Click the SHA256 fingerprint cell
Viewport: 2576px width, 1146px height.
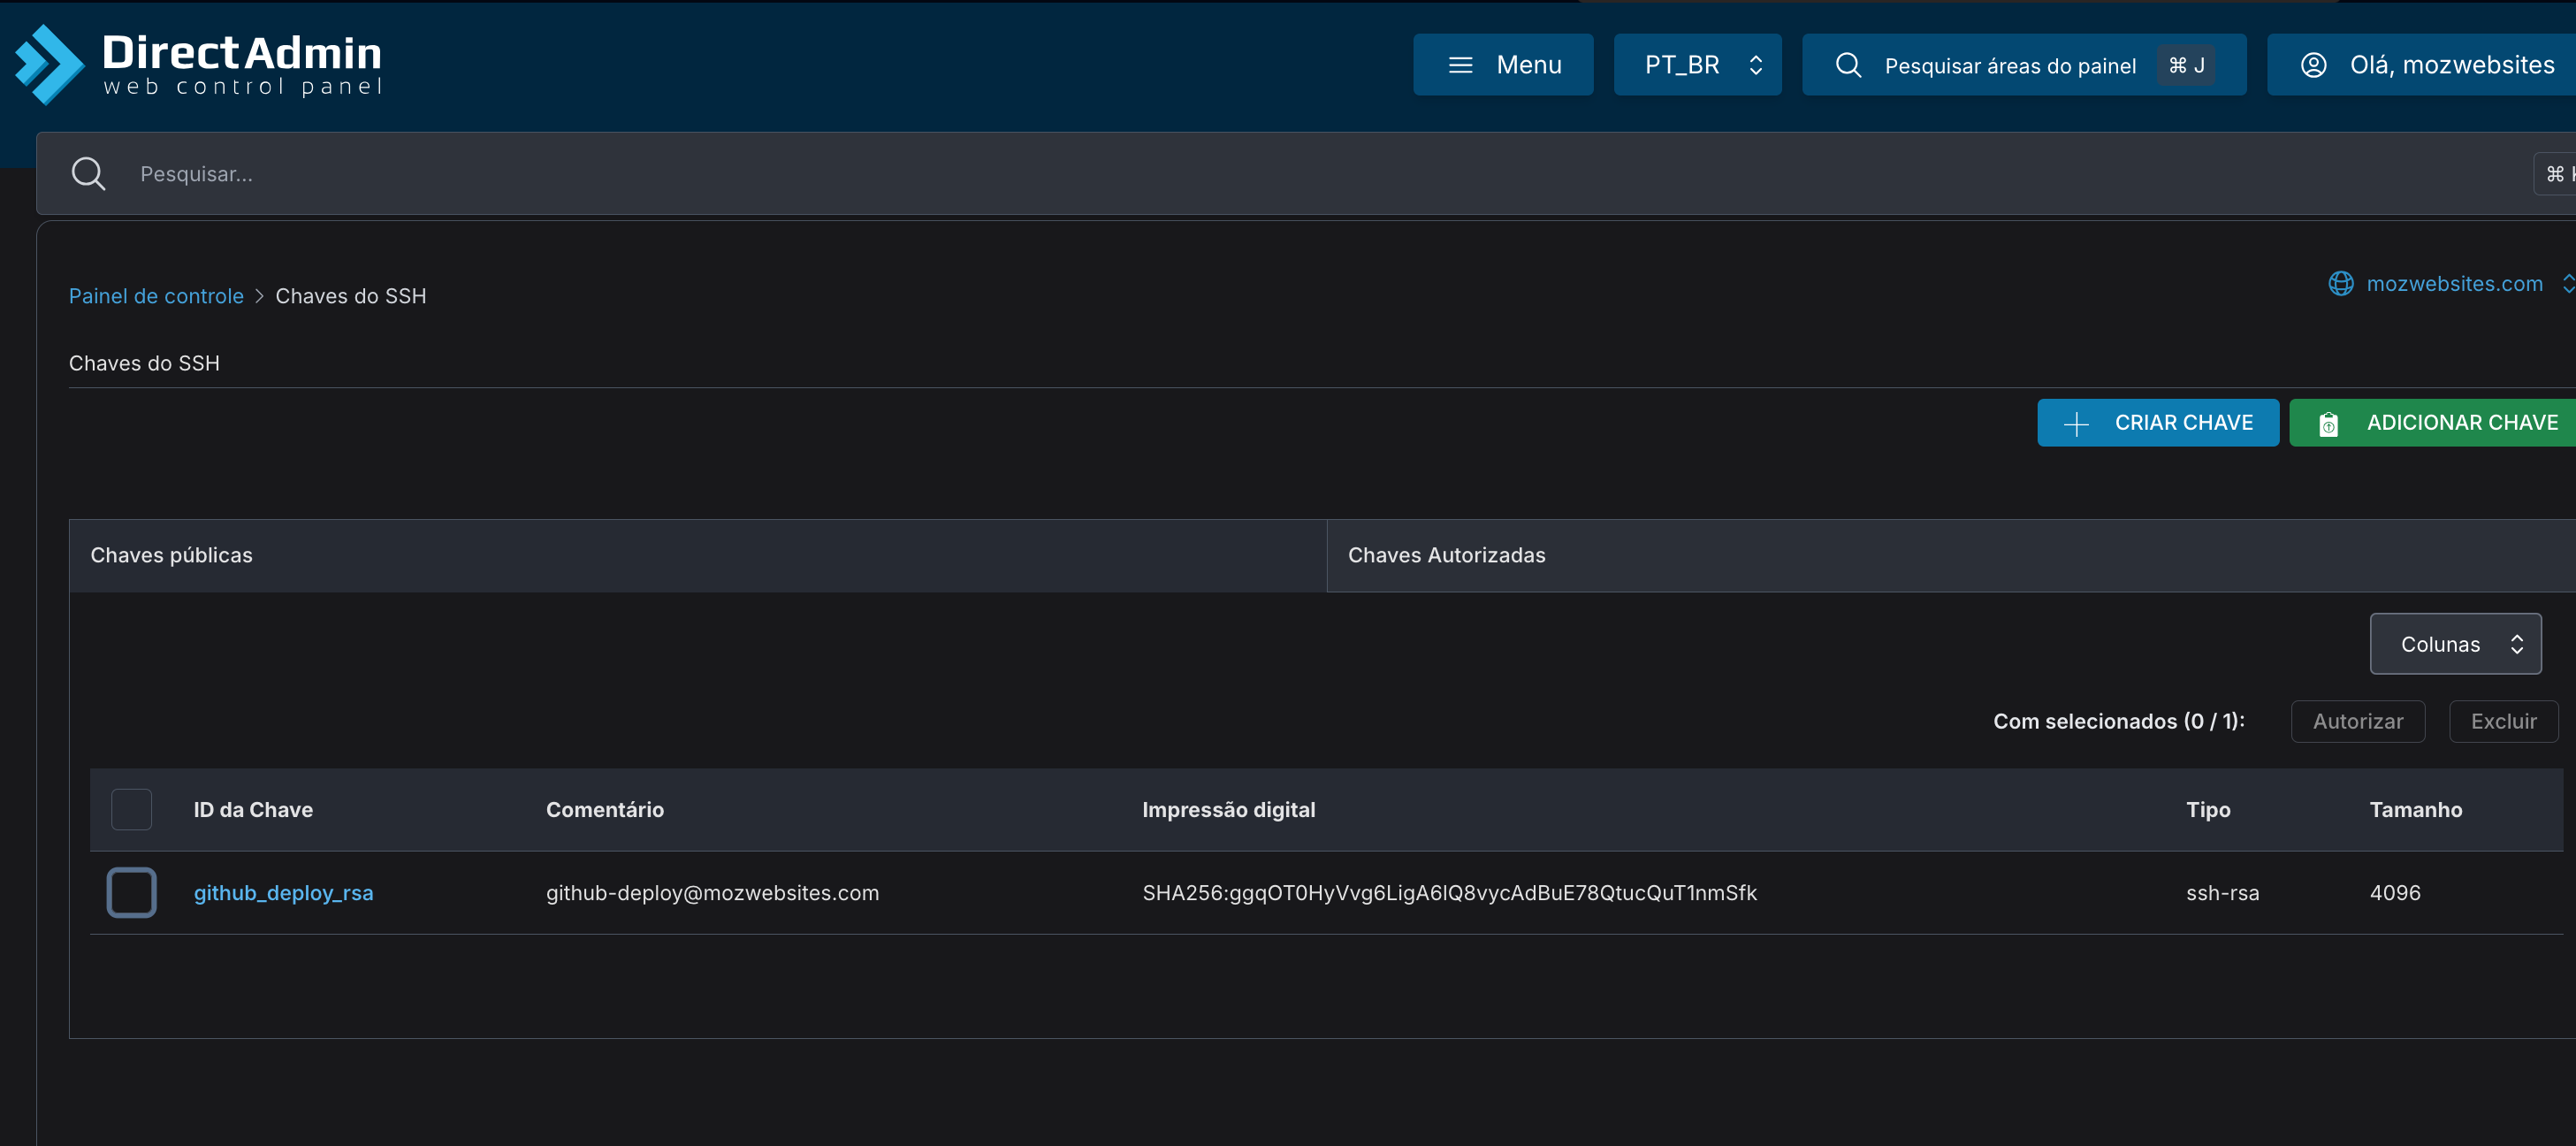point(1449,892)
